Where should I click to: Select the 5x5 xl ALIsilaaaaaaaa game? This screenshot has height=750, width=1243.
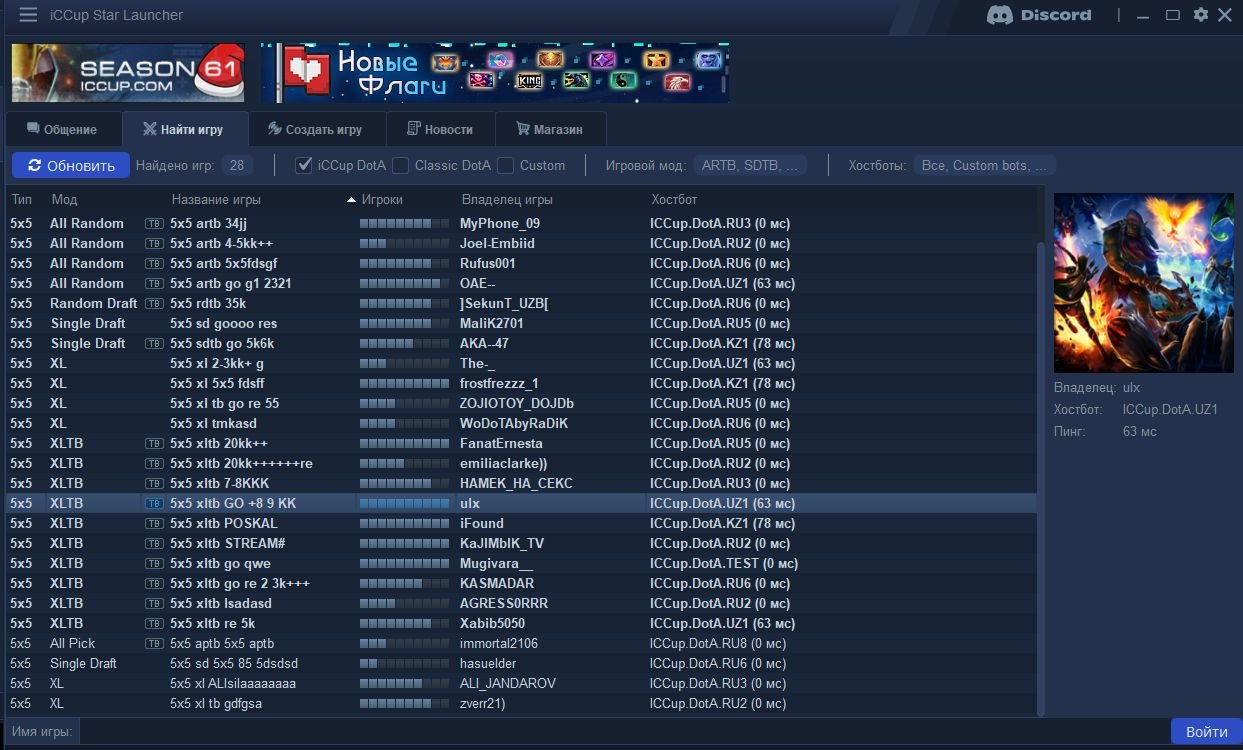pos(521,683)
